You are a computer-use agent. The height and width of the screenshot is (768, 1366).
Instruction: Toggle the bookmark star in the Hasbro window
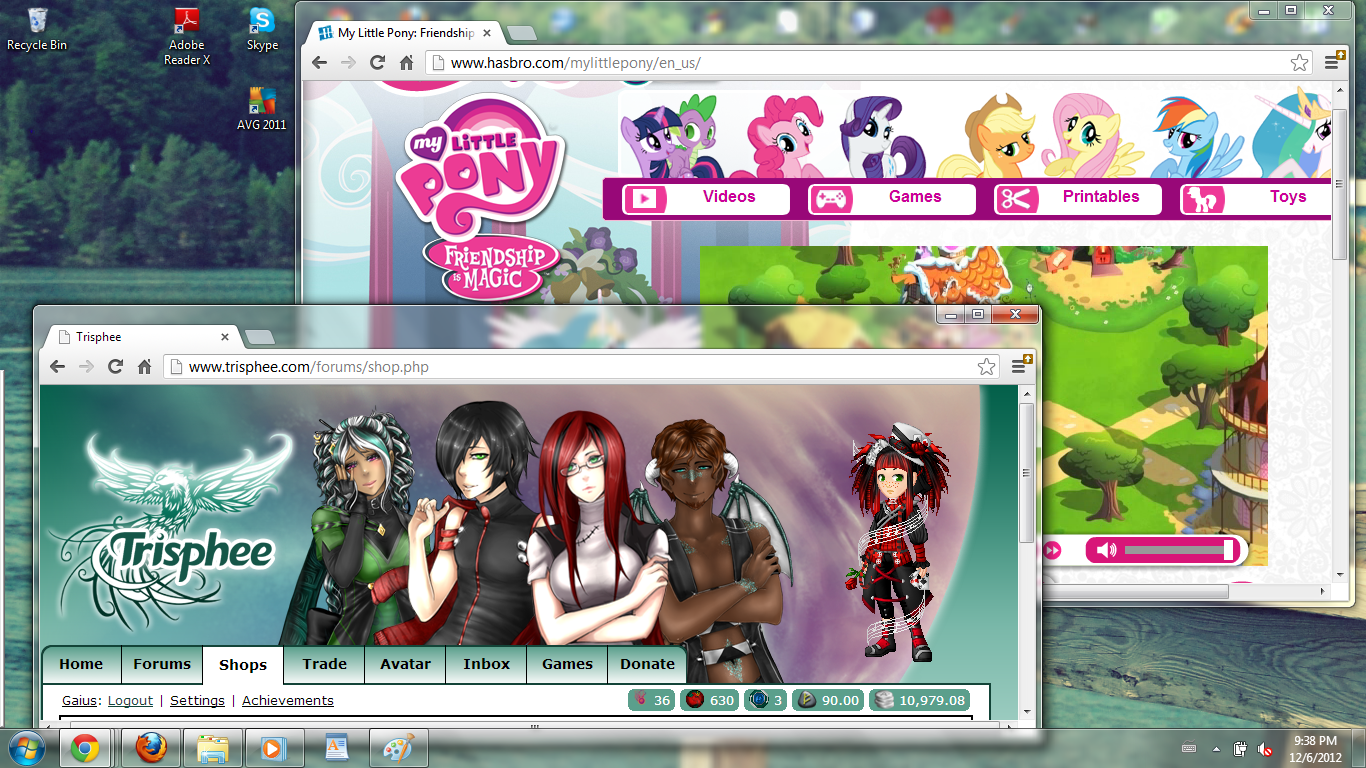coord(1299,62)
